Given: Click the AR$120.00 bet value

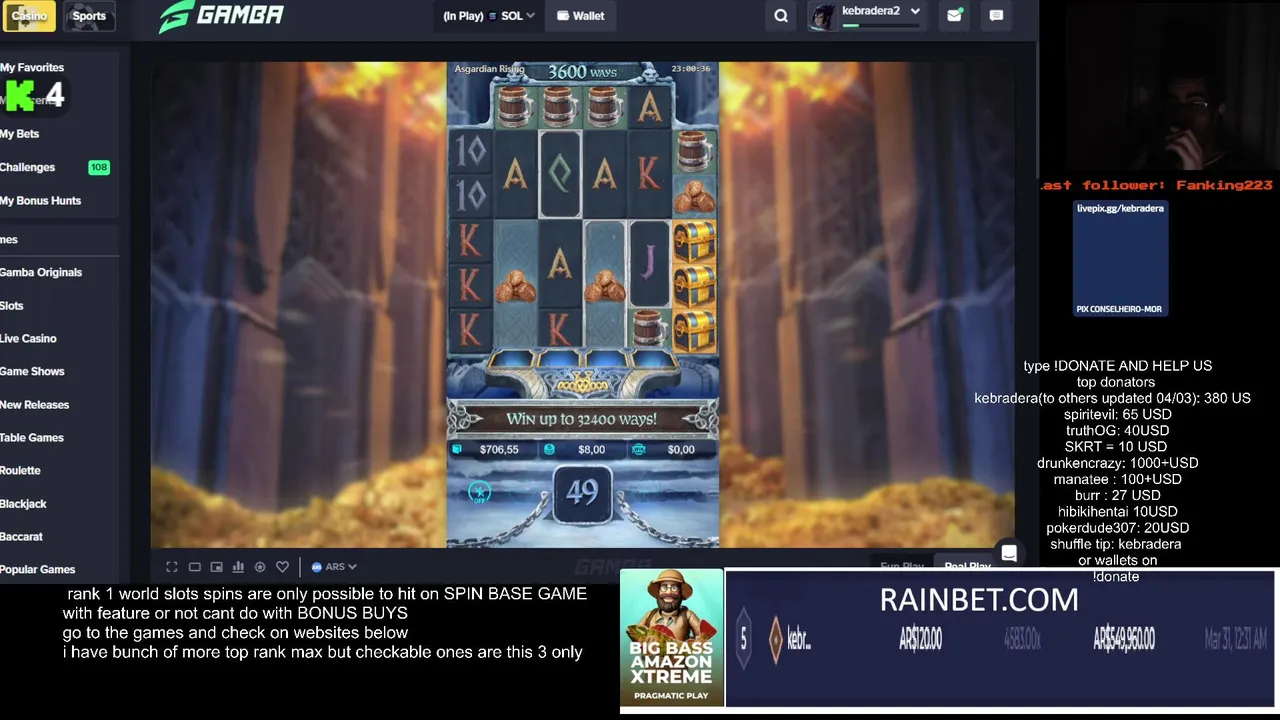Looking at the screenshot, I should pos(920,639).
